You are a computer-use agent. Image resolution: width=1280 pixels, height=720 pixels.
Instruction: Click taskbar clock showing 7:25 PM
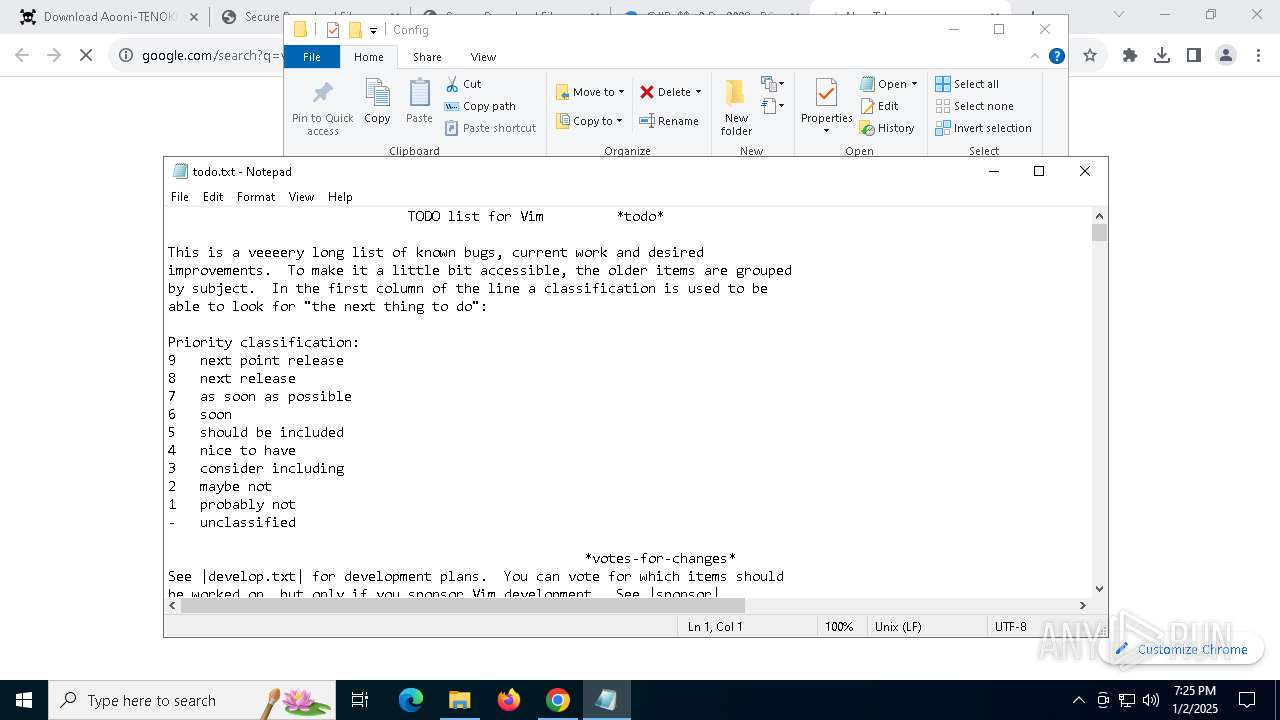1195,700
